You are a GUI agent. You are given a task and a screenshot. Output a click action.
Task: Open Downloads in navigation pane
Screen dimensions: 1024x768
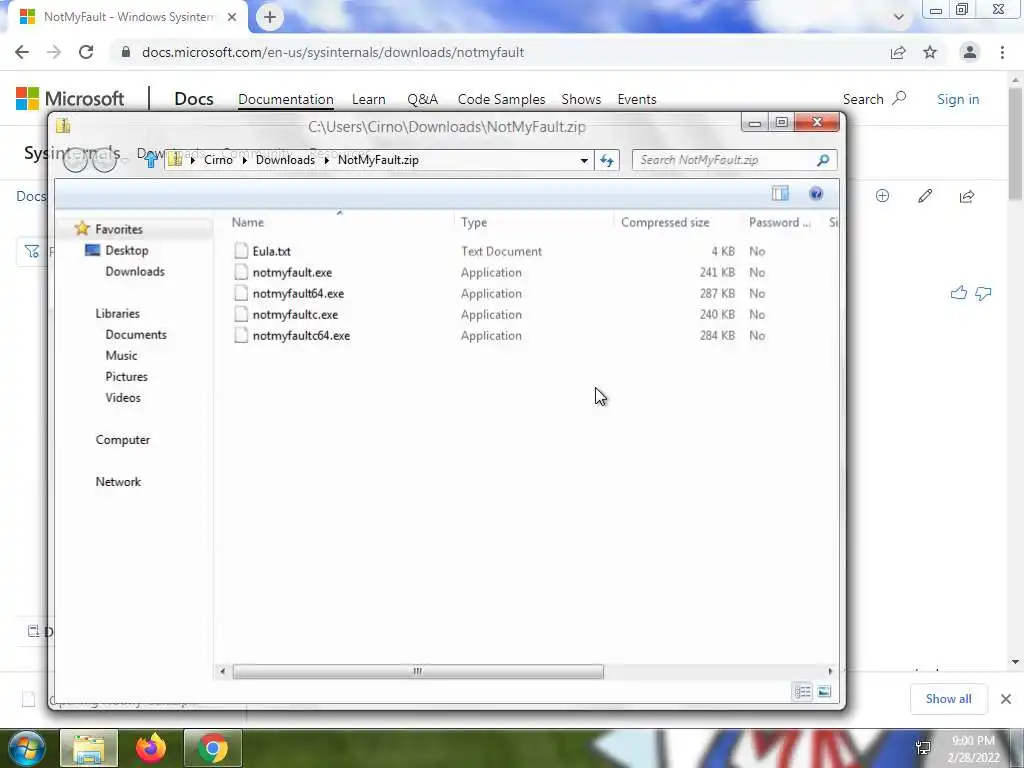(x=135, y=271)
